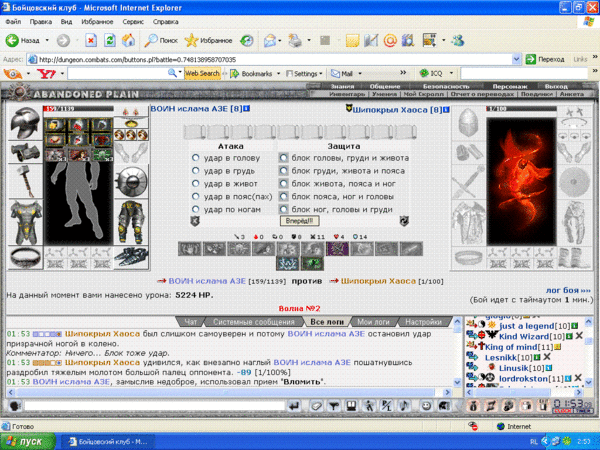600x450 pixels.
Task: Activate the blue-white skill icon in second row
Action: [288, 263]
